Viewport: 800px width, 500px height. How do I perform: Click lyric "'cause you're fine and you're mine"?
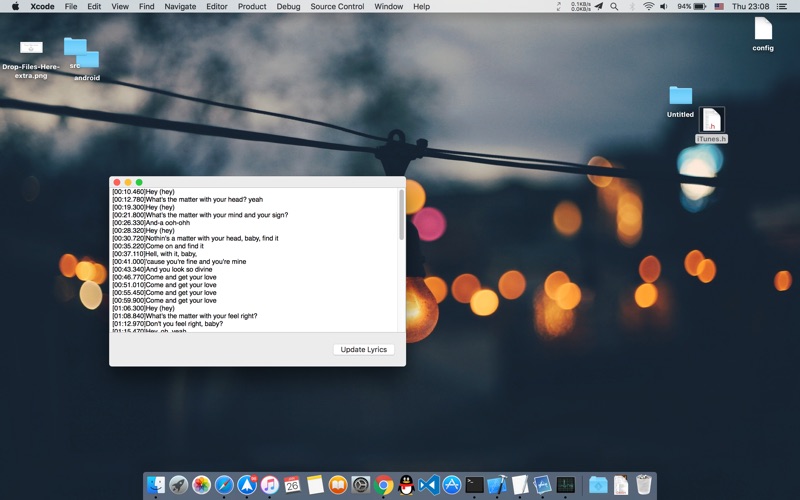(x=196, y=261)
